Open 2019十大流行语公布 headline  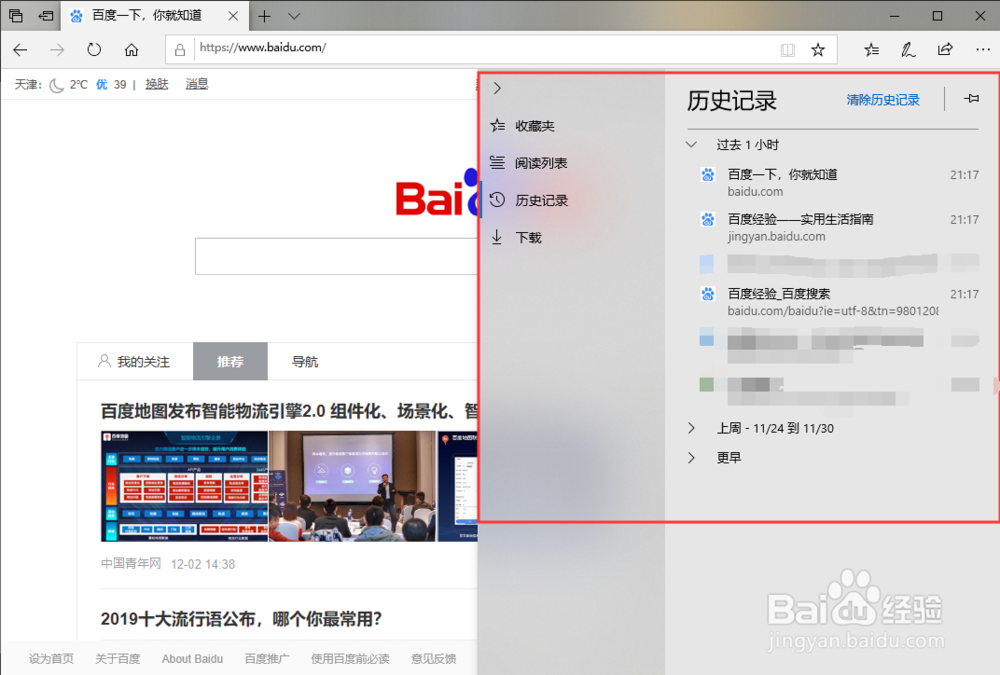[241, 619]
